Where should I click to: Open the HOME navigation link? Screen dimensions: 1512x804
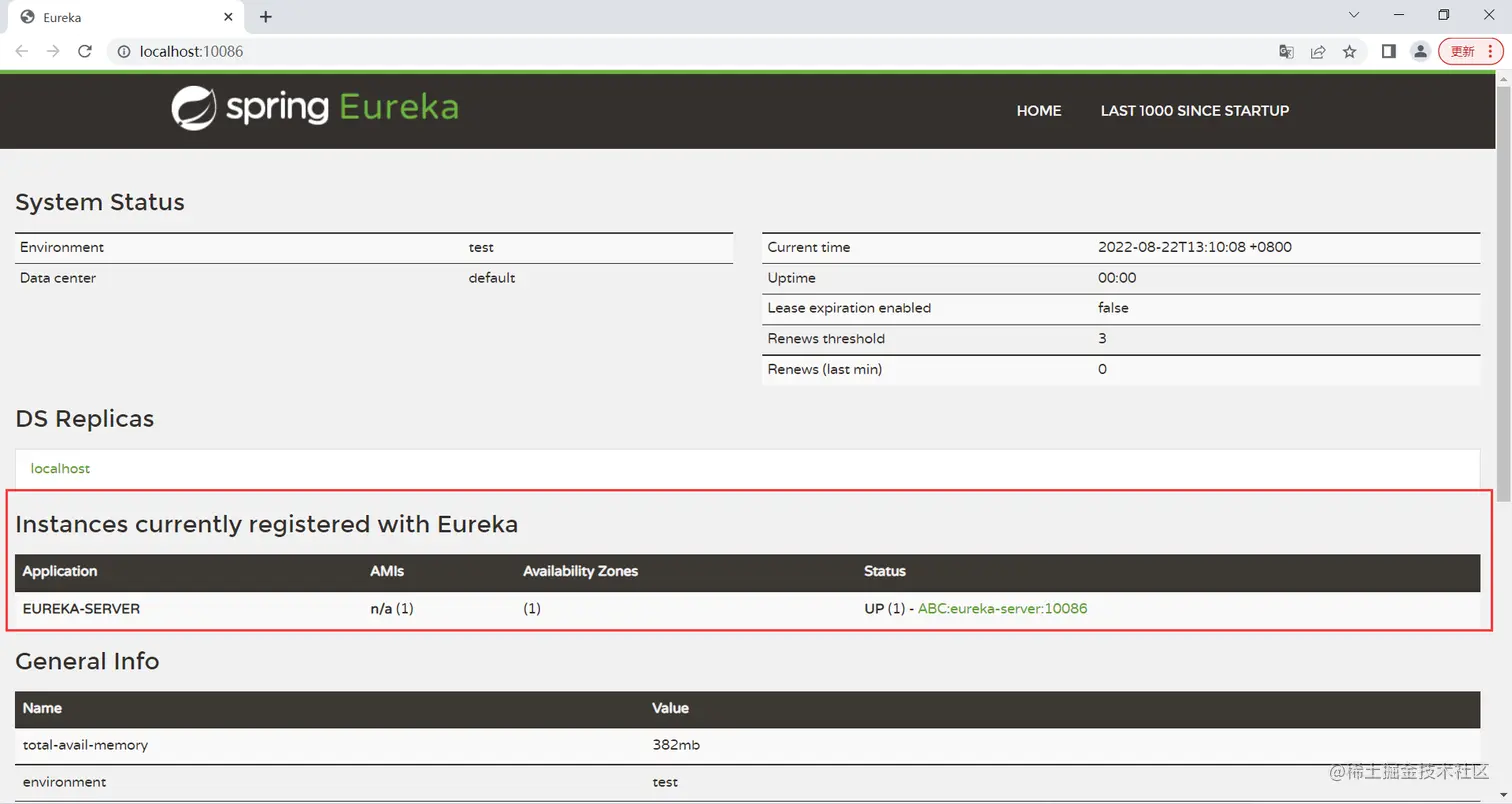[1039, 111]
